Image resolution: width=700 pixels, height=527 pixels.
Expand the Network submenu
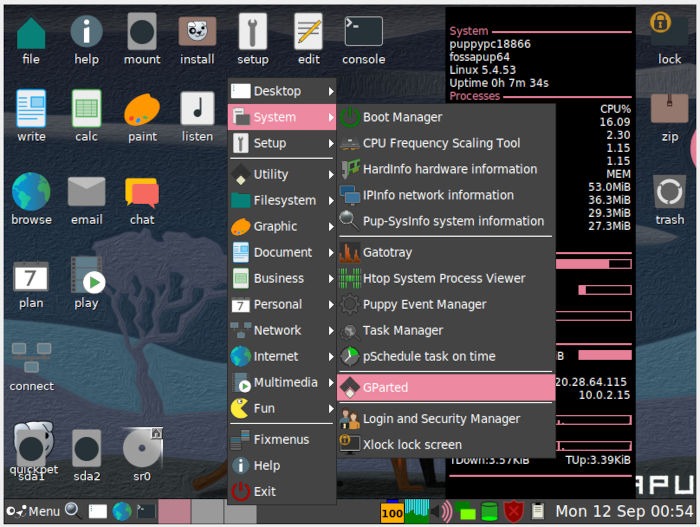pos(282,330)
